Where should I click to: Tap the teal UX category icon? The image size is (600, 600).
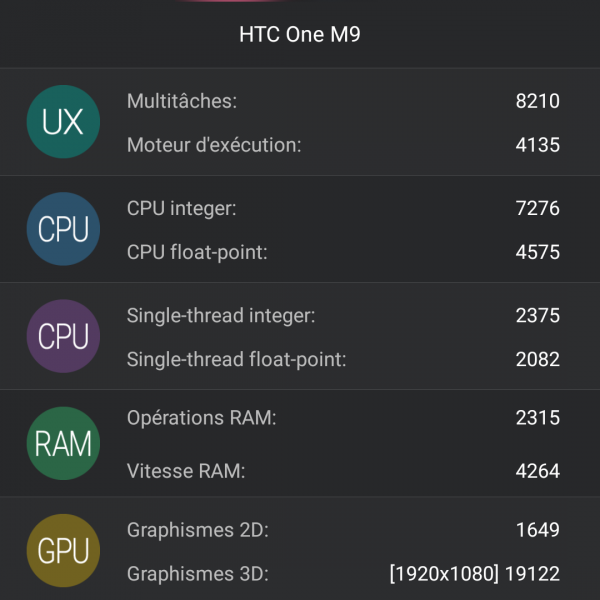point(63,122)
